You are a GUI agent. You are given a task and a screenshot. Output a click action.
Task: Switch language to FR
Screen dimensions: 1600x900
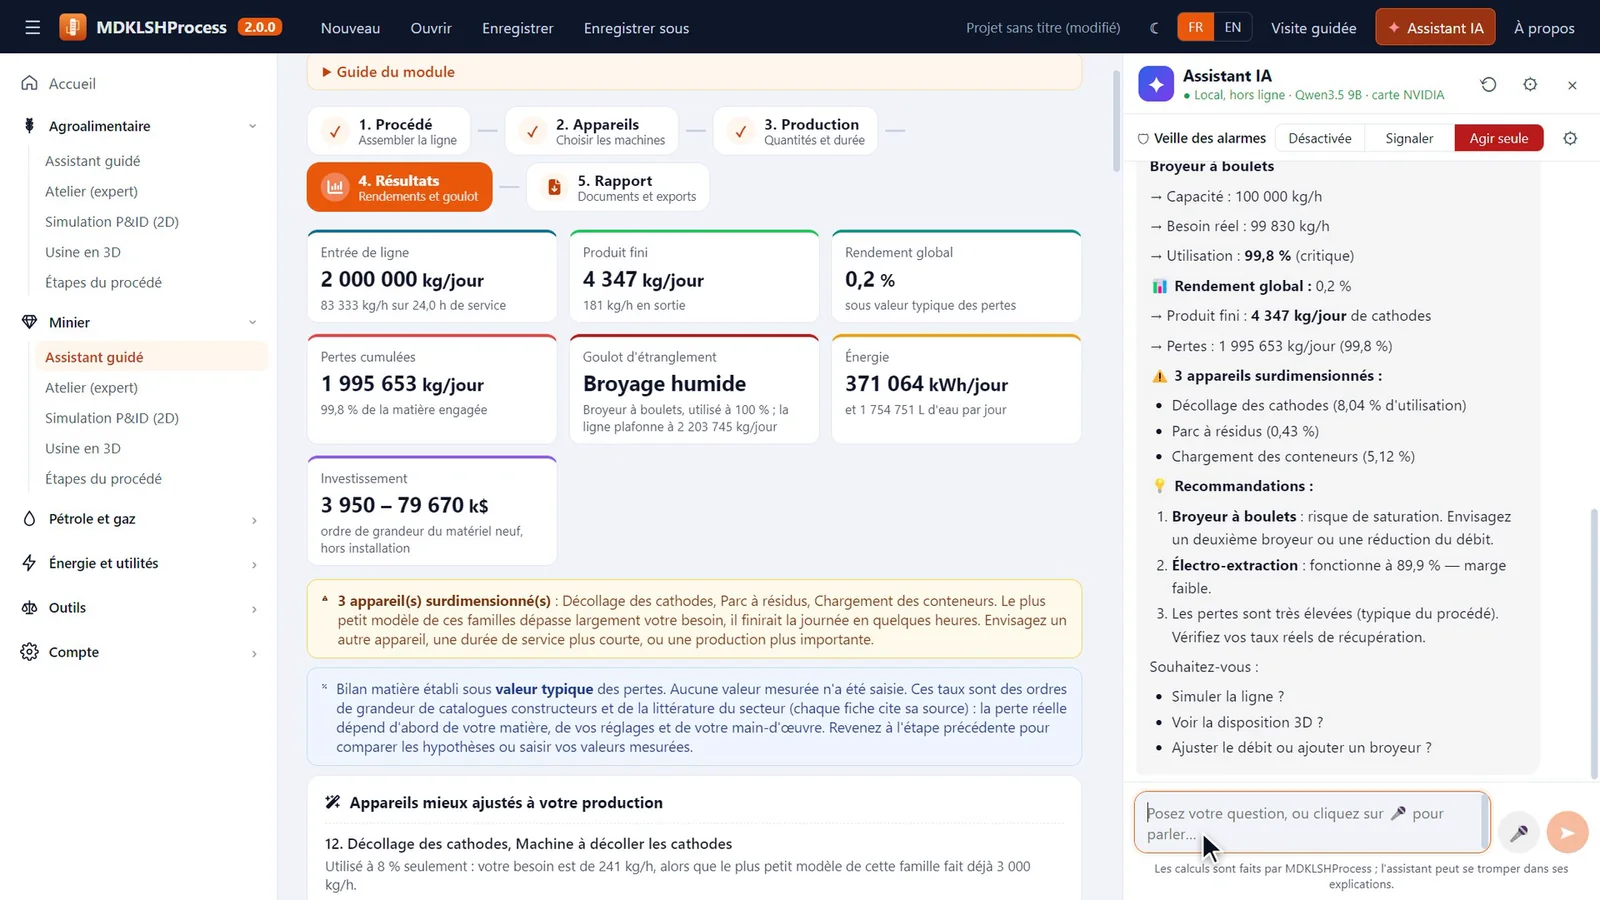click(x=1196, y=27)
